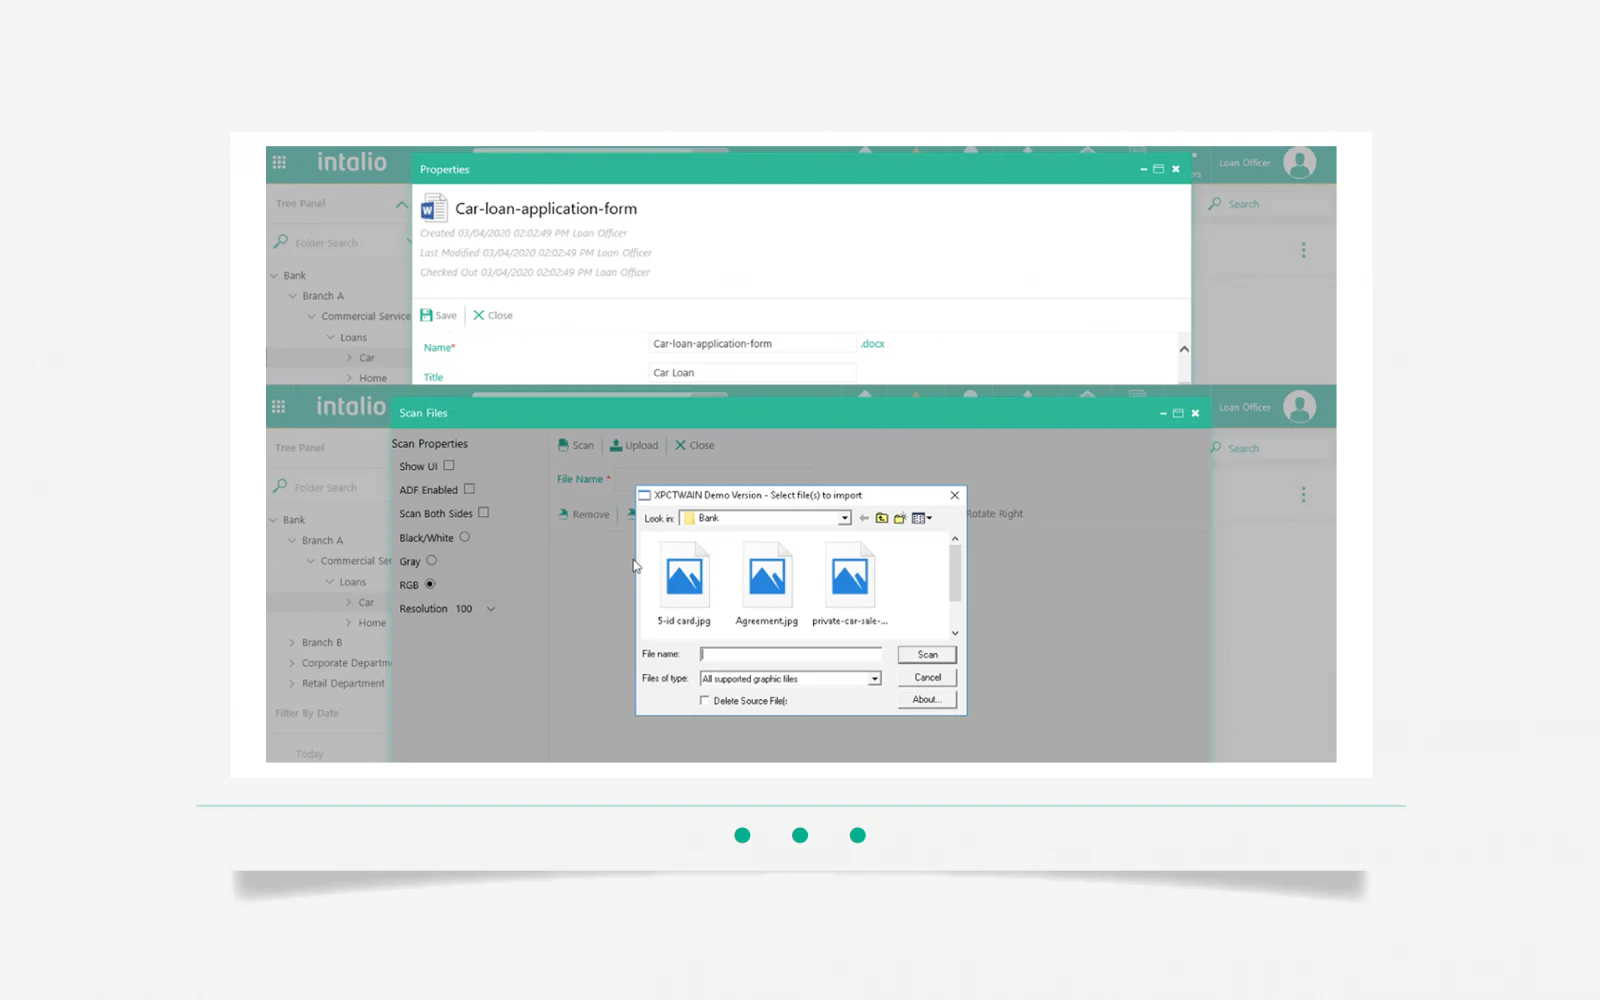Click Remove in the Scan Files image toolbar
Screen dimensions: 1600x1000
(x=584, y=514)
